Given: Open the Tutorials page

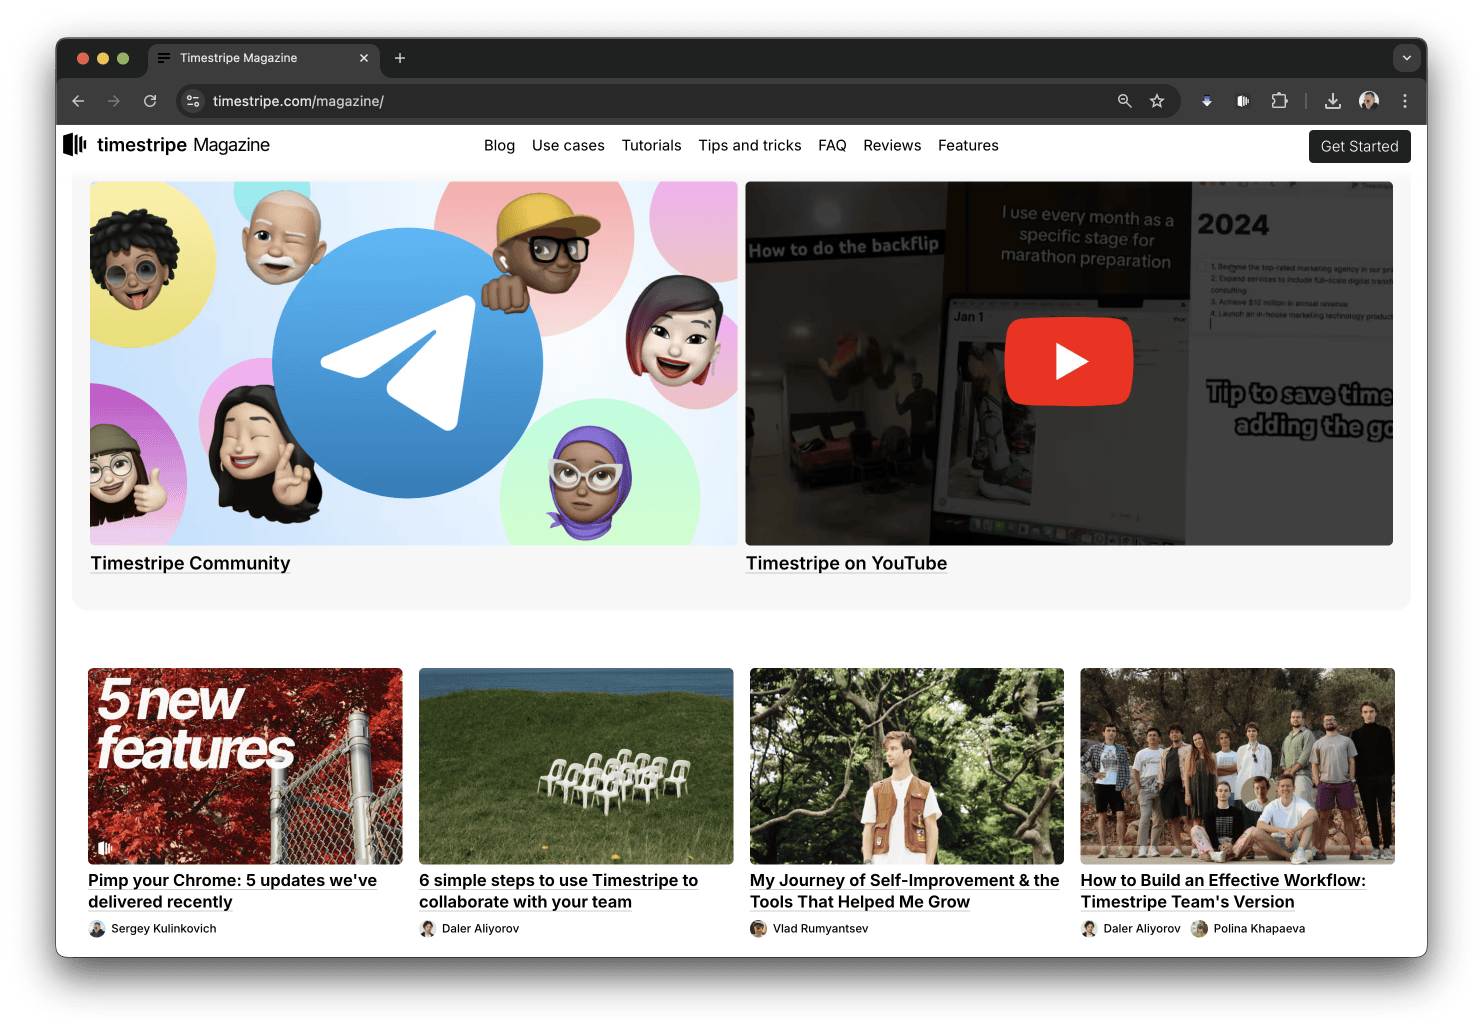Looking at the screenshot, I should point(652,146).
